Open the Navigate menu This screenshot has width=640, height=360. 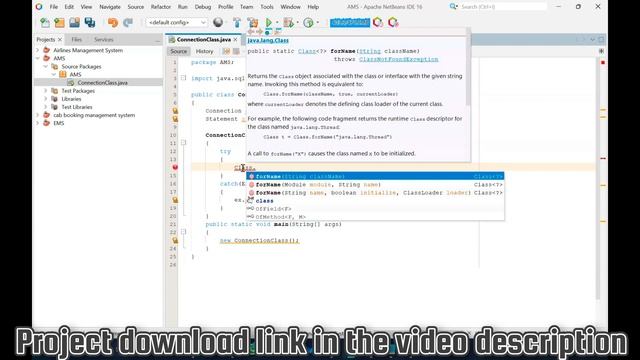[110, 7]
